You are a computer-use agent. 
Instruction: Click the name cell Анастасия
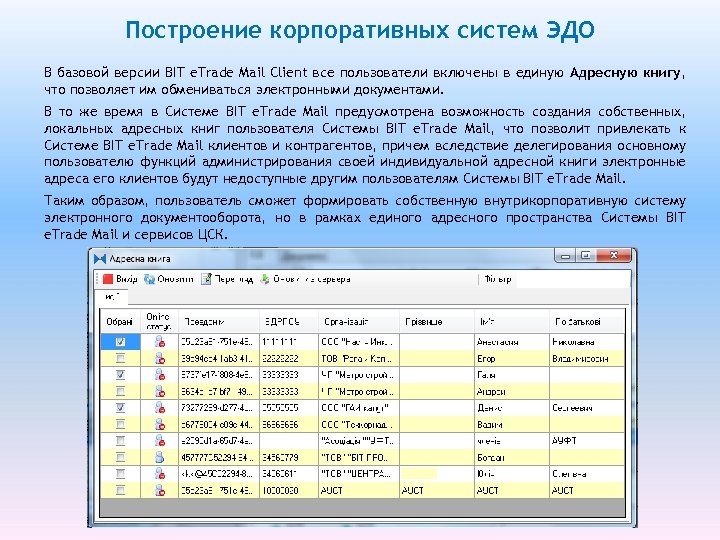click(512, 342)
